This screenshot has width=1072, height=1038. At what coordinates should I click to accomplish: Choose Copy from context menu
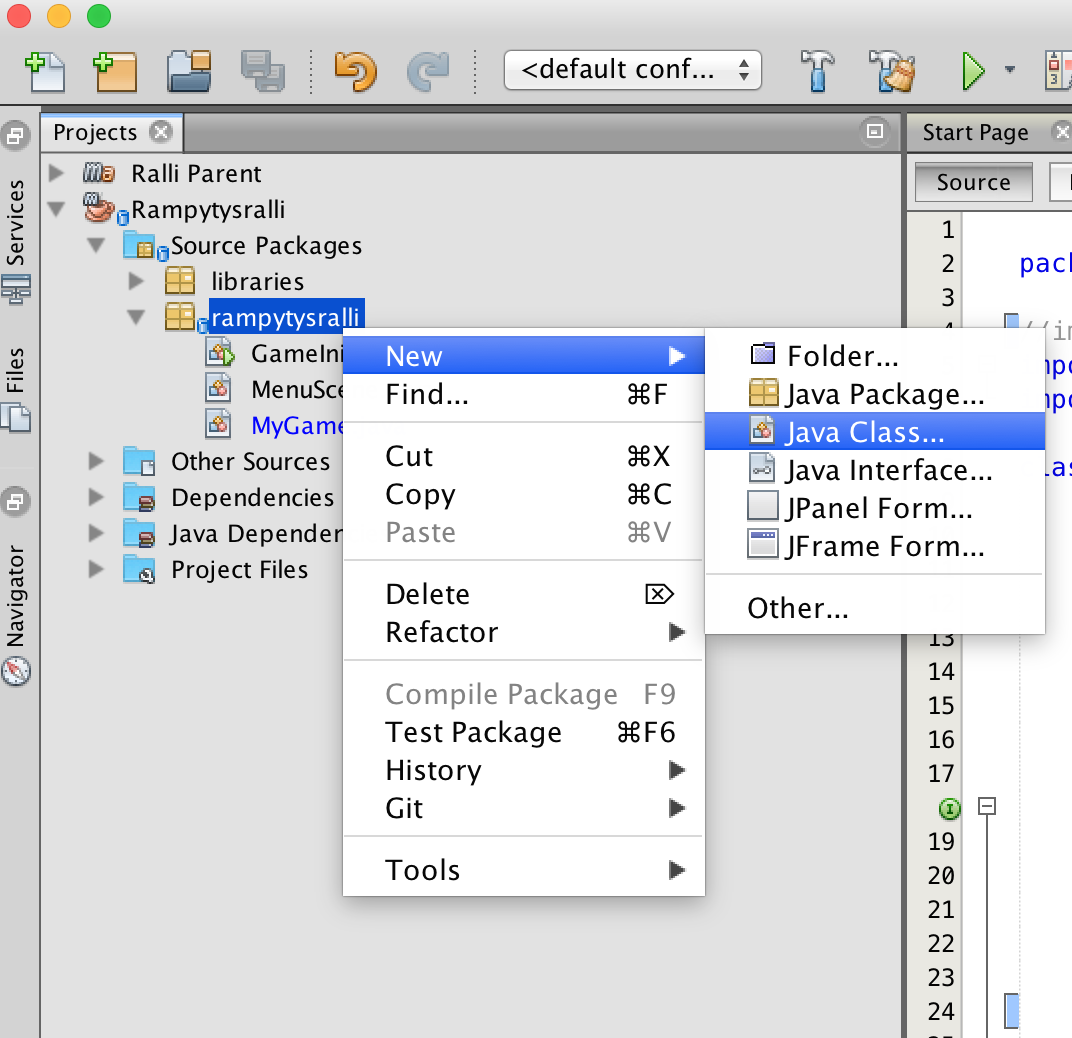(524, 494)
